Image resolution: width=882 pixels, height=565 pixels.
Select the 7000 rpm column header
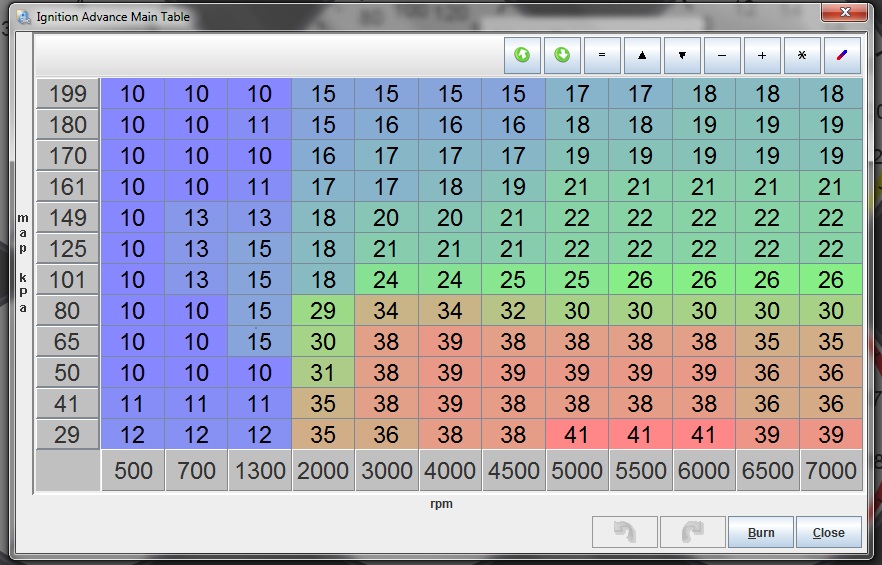831,470
